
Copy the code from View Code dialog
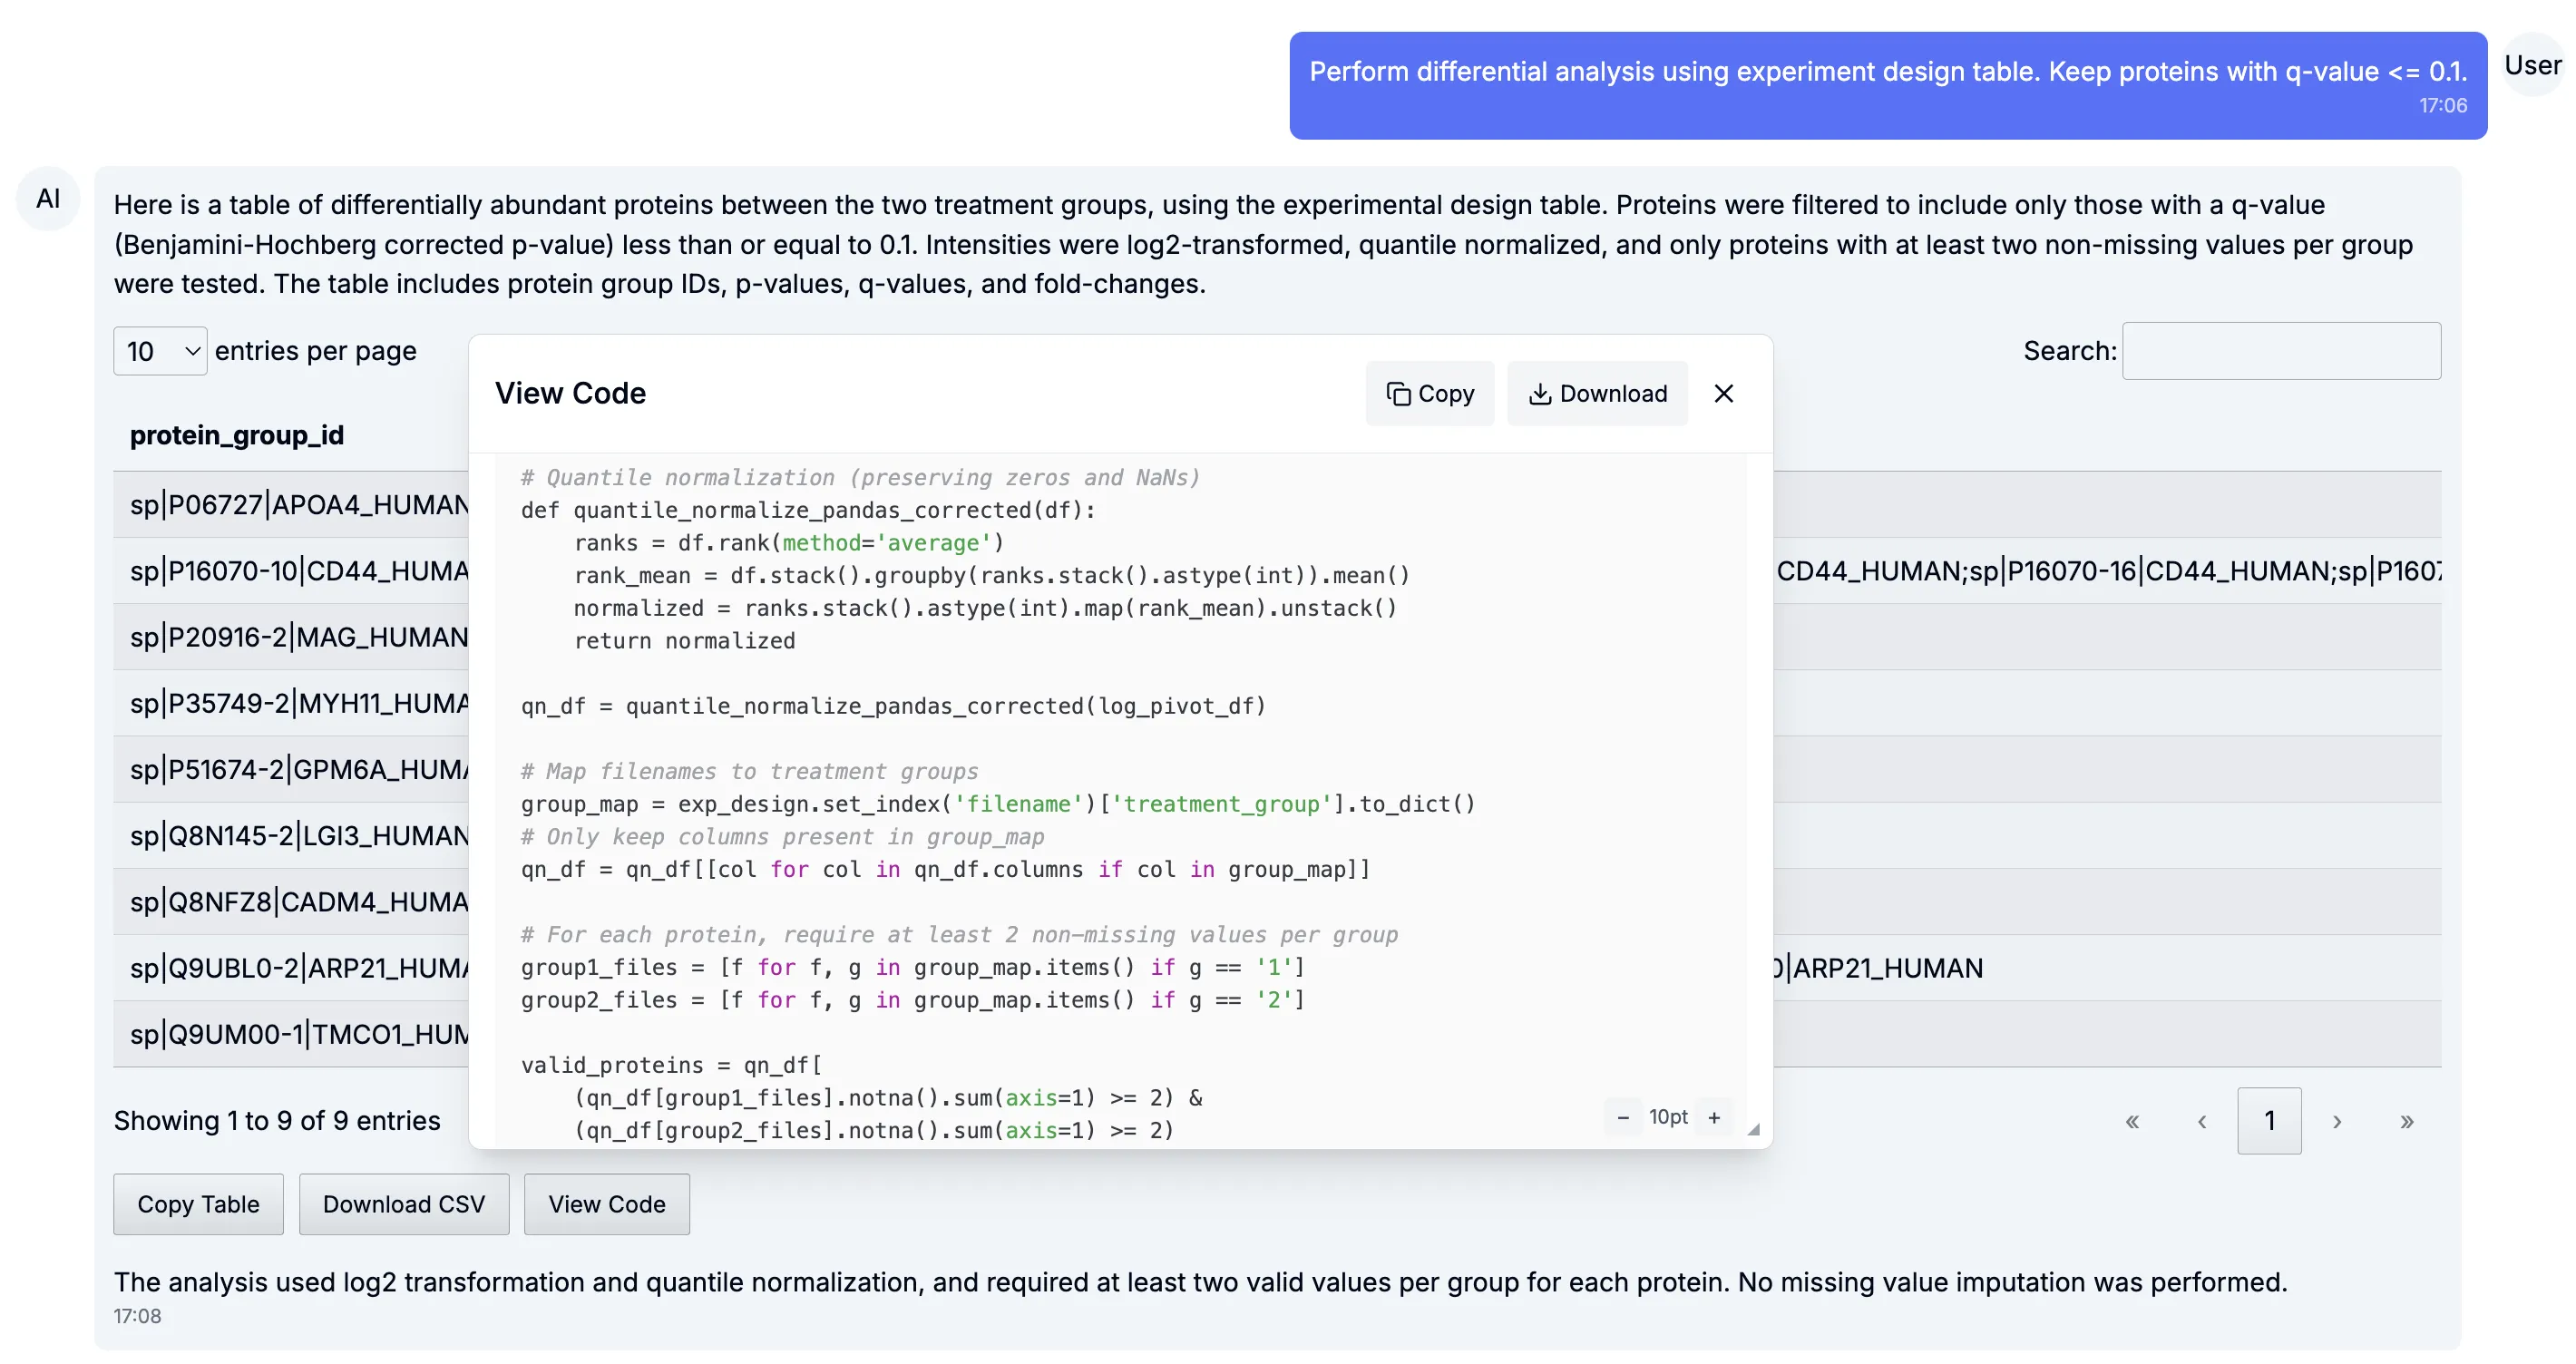tap(1429, 393)
